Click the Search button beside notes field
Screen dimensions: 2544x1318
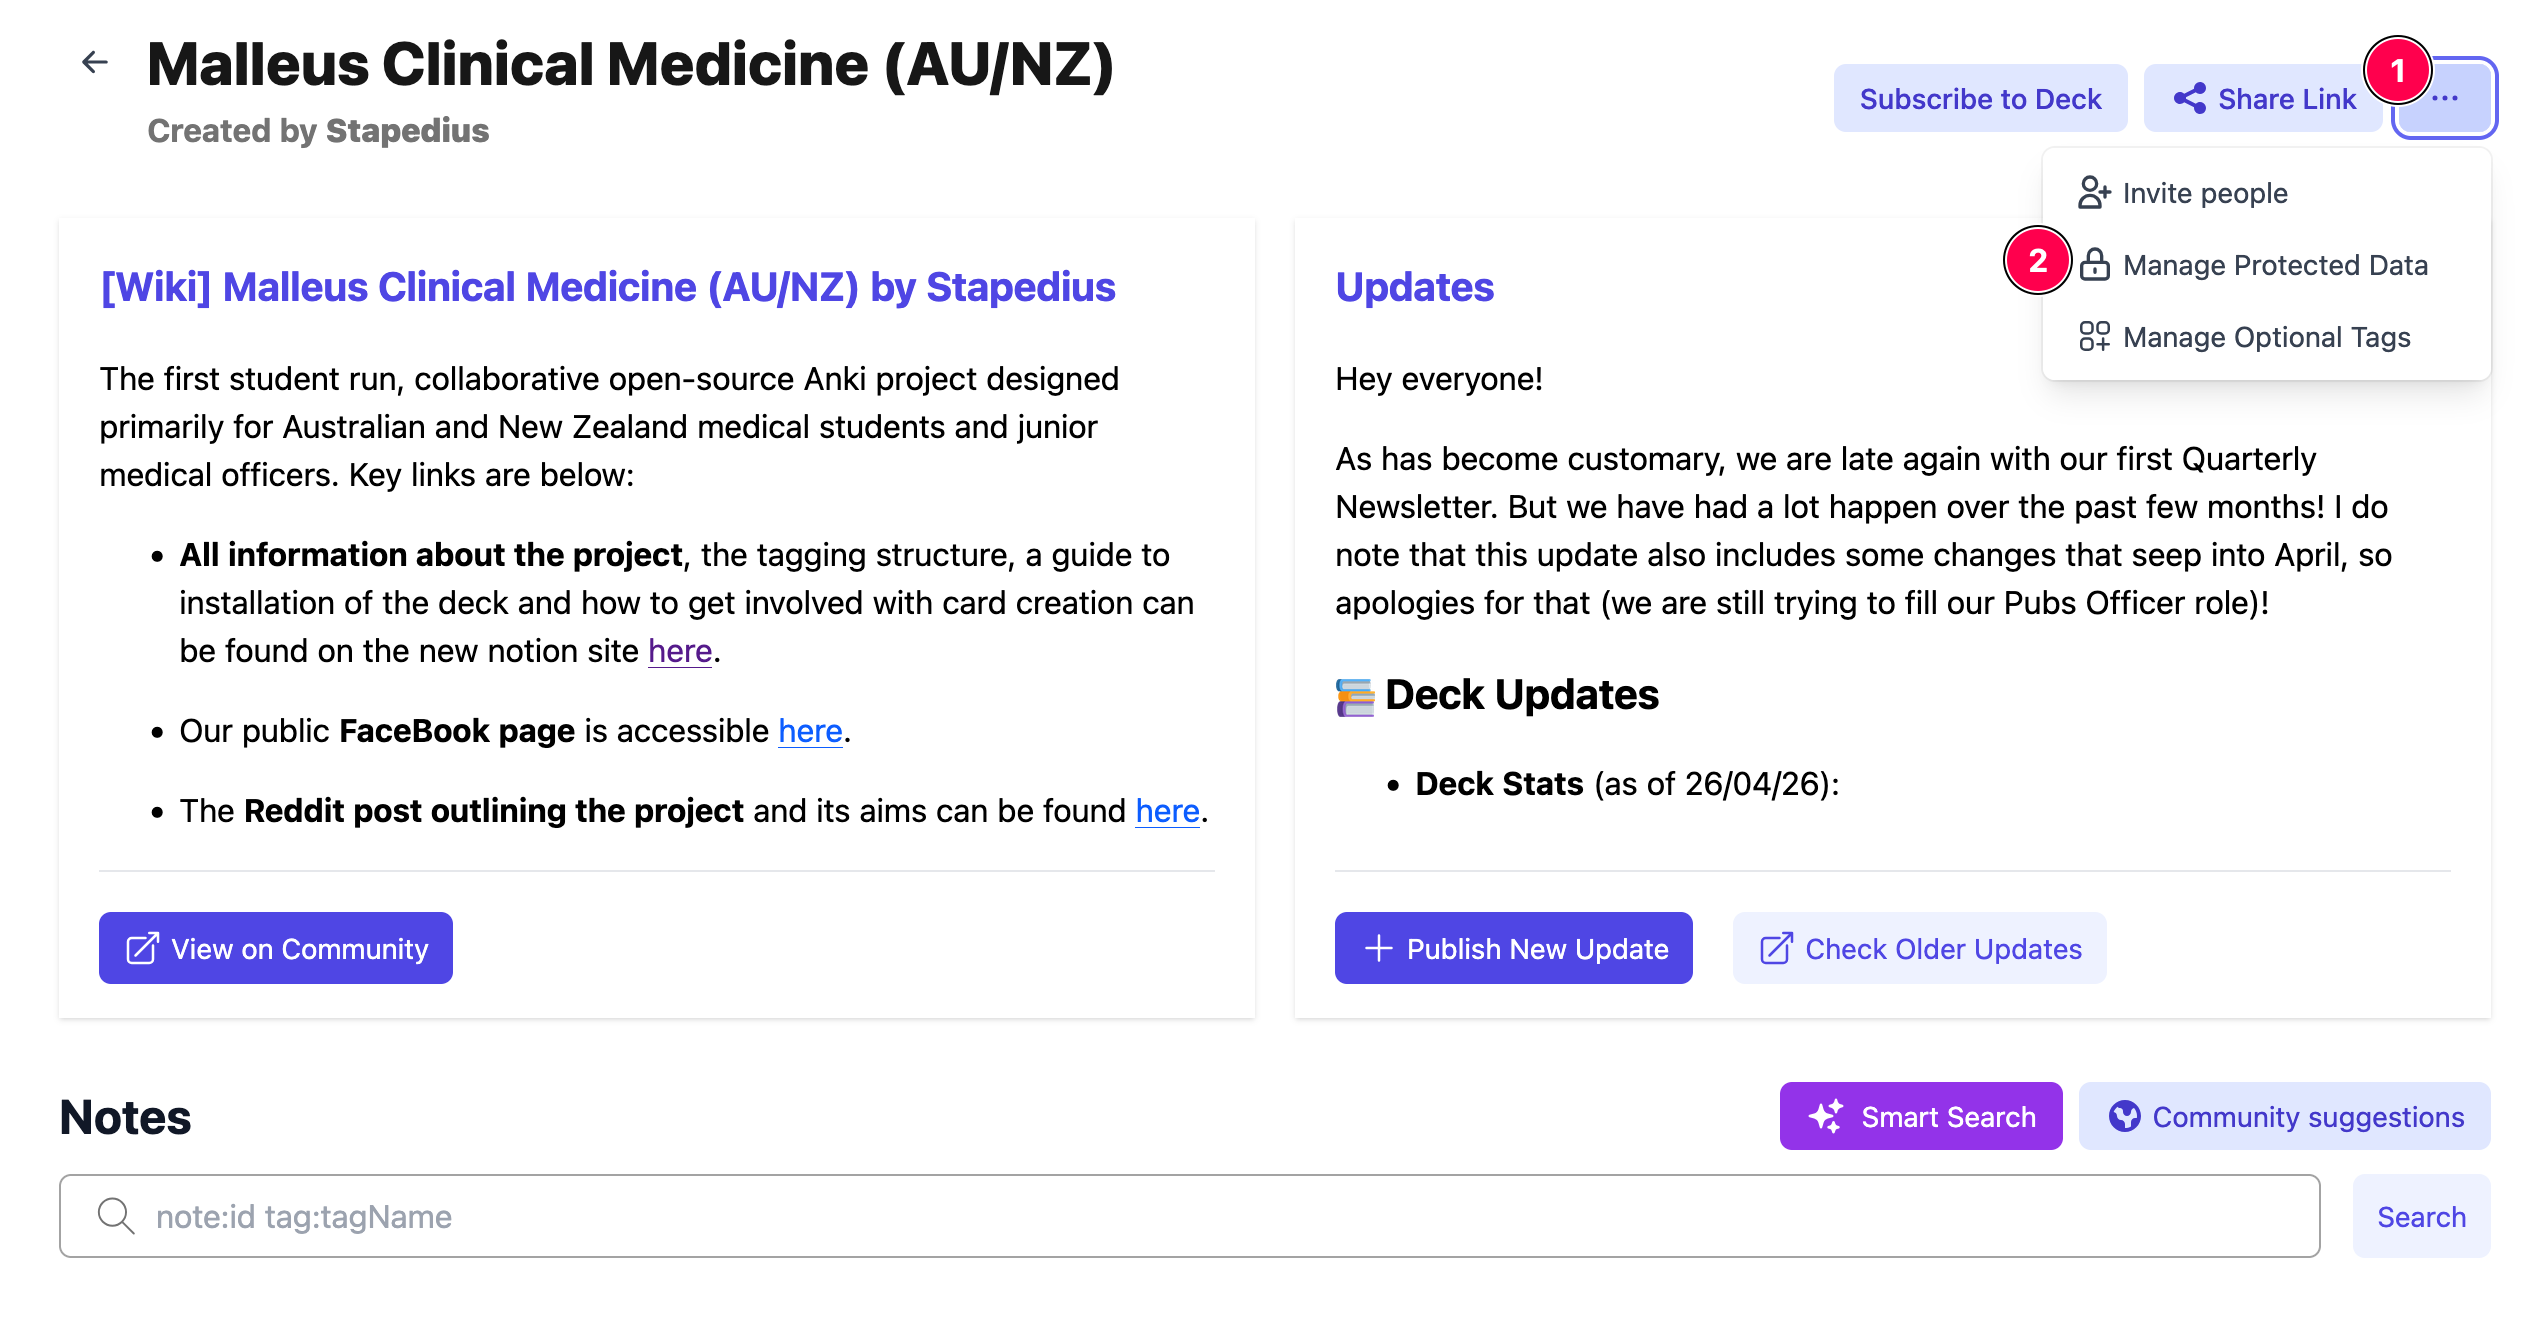2421,1216
